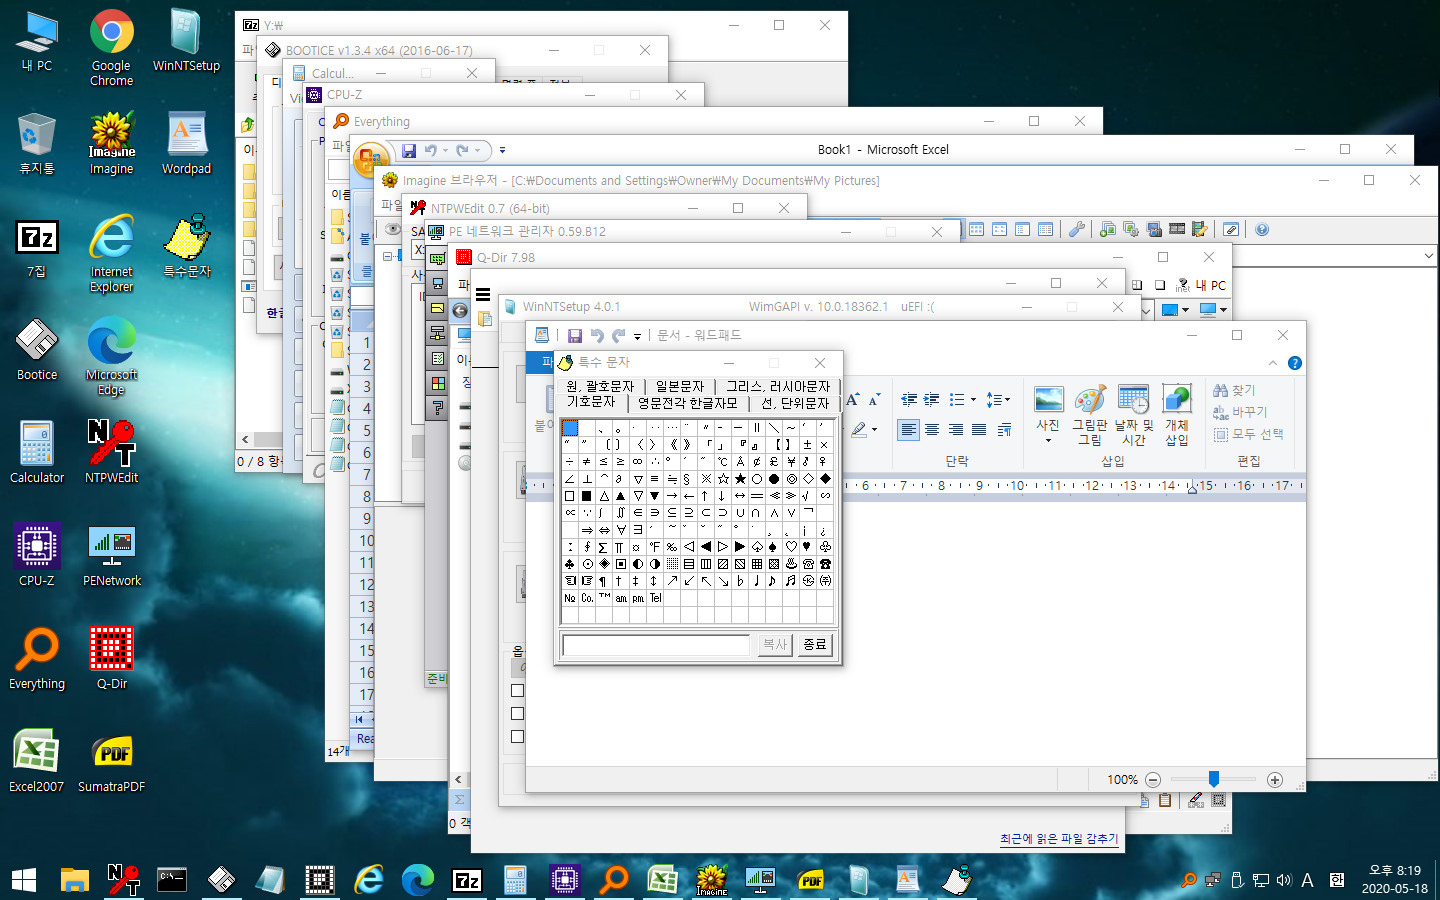Viewport: 1440px width, 900px height.
Task: Decrease paragraph indent in WordPad
Action: pyautogui.click(x=908, y=400)
